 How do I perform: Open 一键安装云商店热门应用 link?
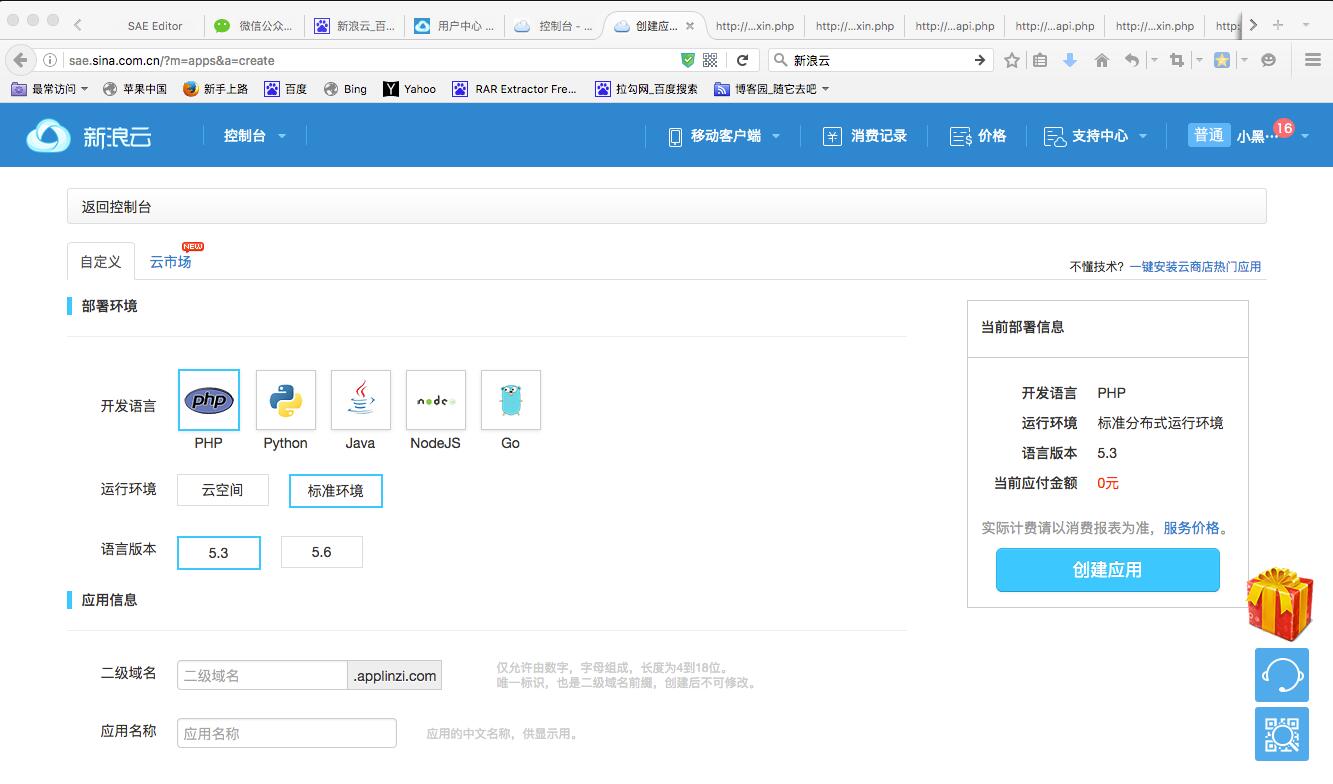tap(1195, 267)
